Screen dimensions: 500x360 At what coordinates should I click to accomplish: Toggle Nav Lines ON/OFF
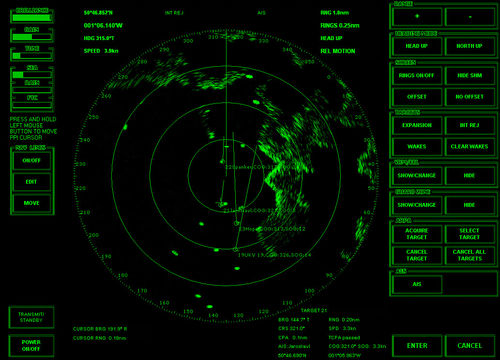(x=32, y=161)
